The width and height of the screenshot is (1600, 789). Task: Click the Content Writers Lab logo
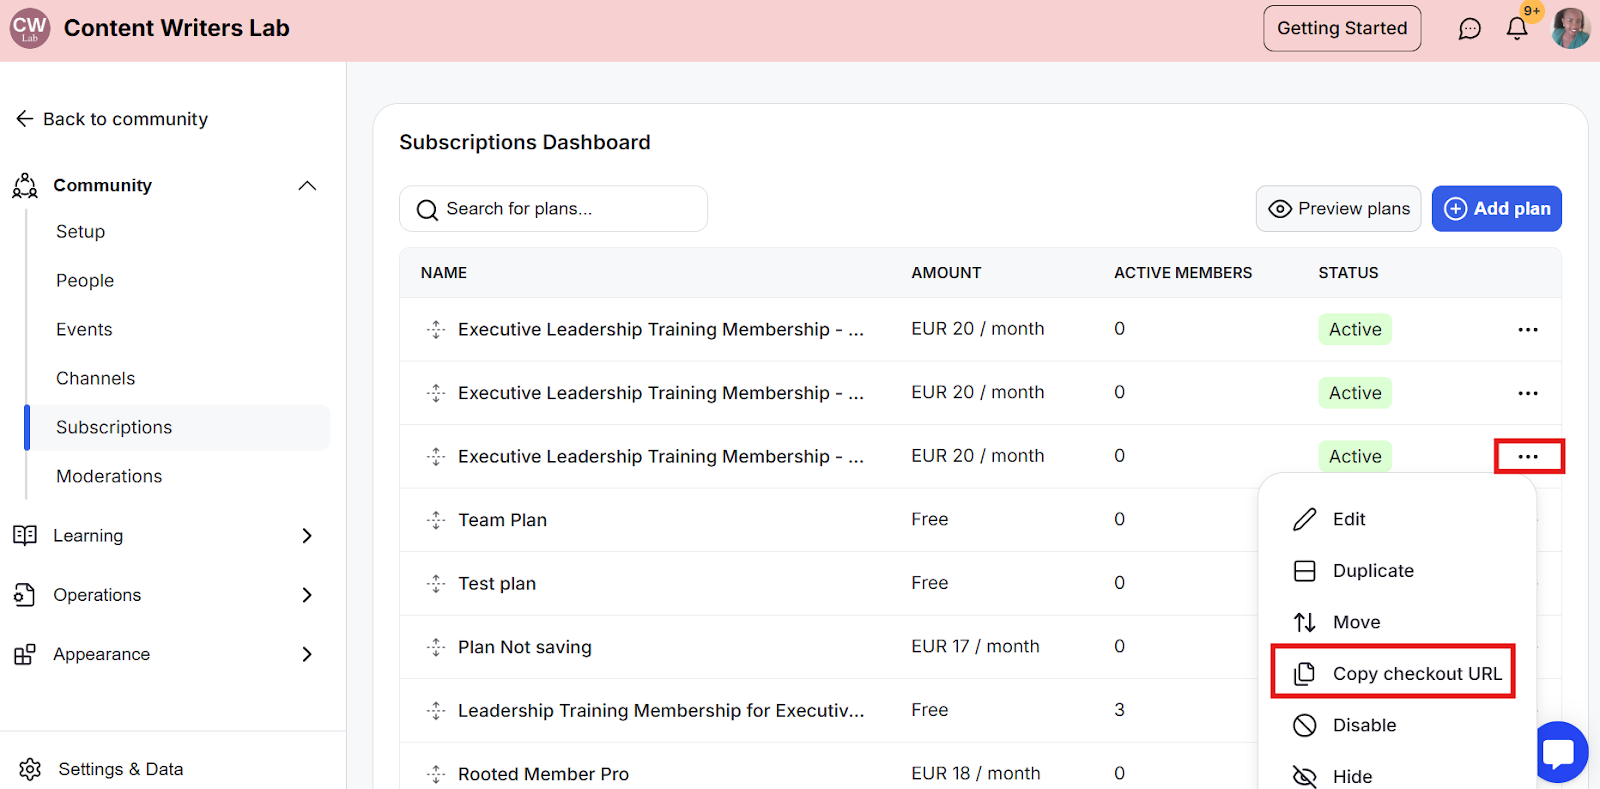click(30, 29)
